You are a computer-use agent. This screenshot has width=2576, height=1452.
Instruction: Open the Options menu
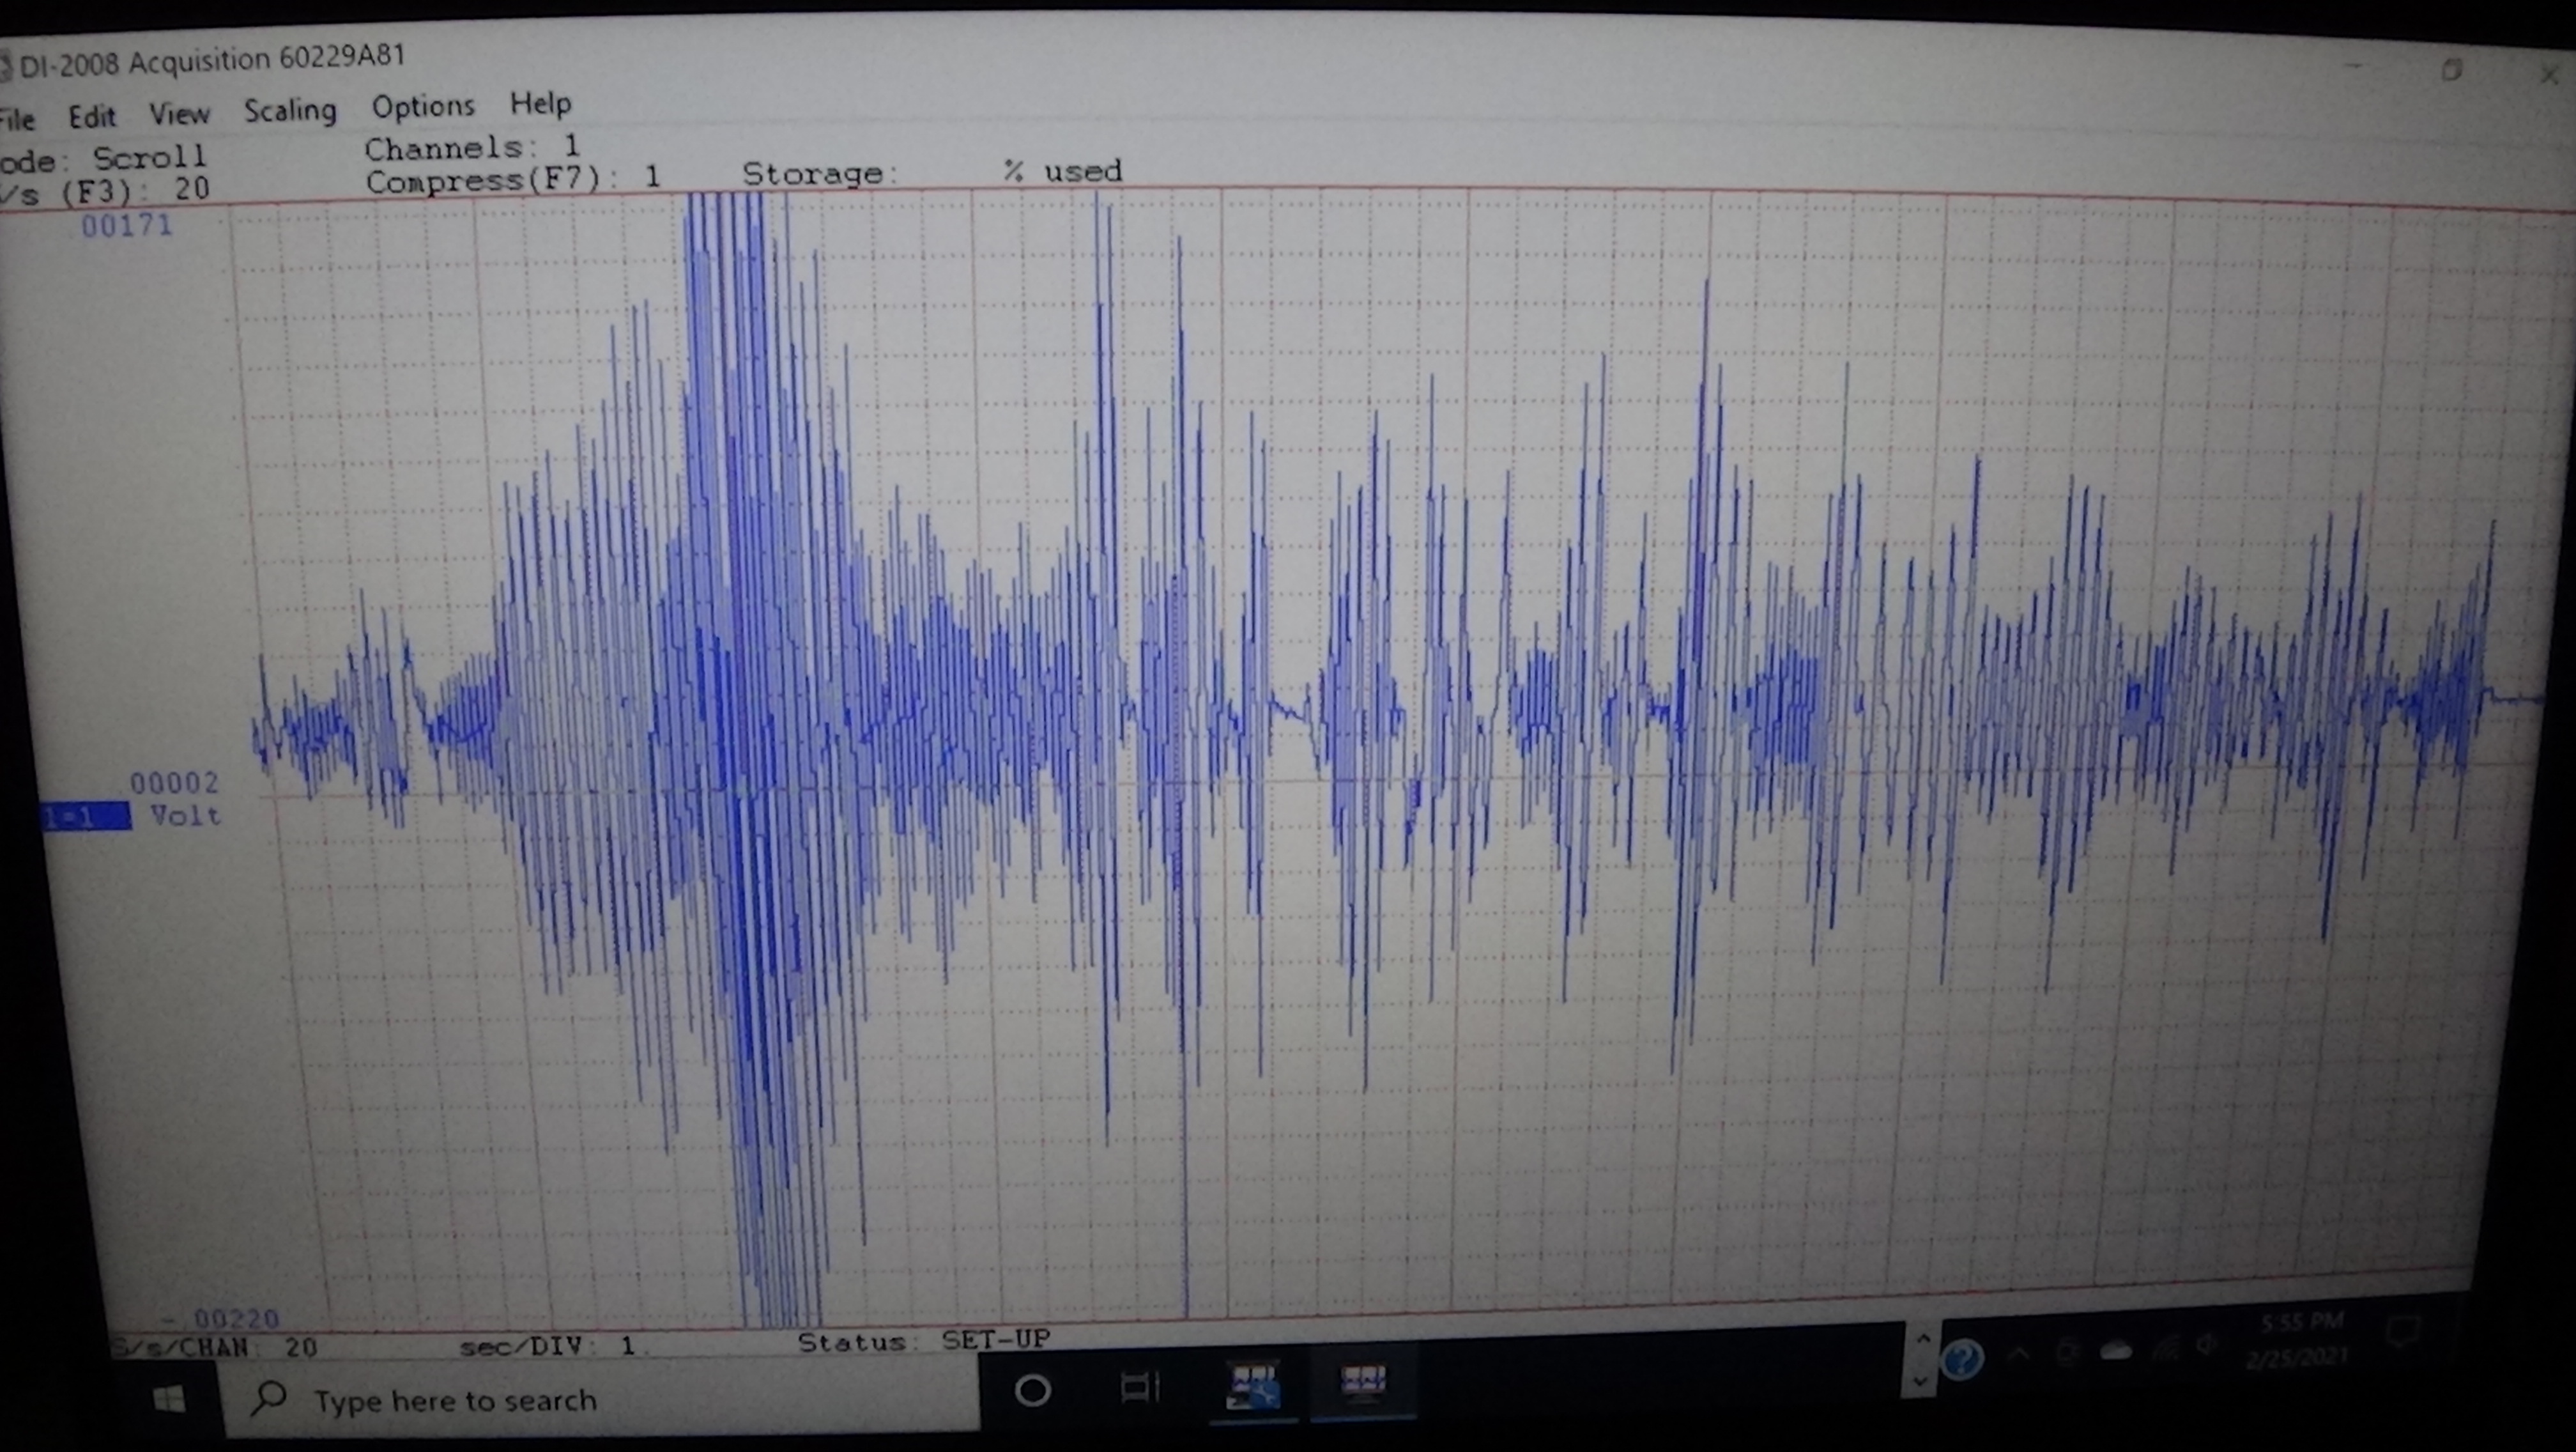(x=423, y=106)
